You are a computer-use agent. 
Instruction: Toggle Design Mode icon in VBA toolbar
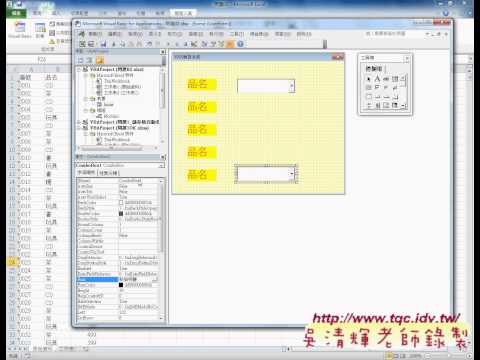click(194, 44)
